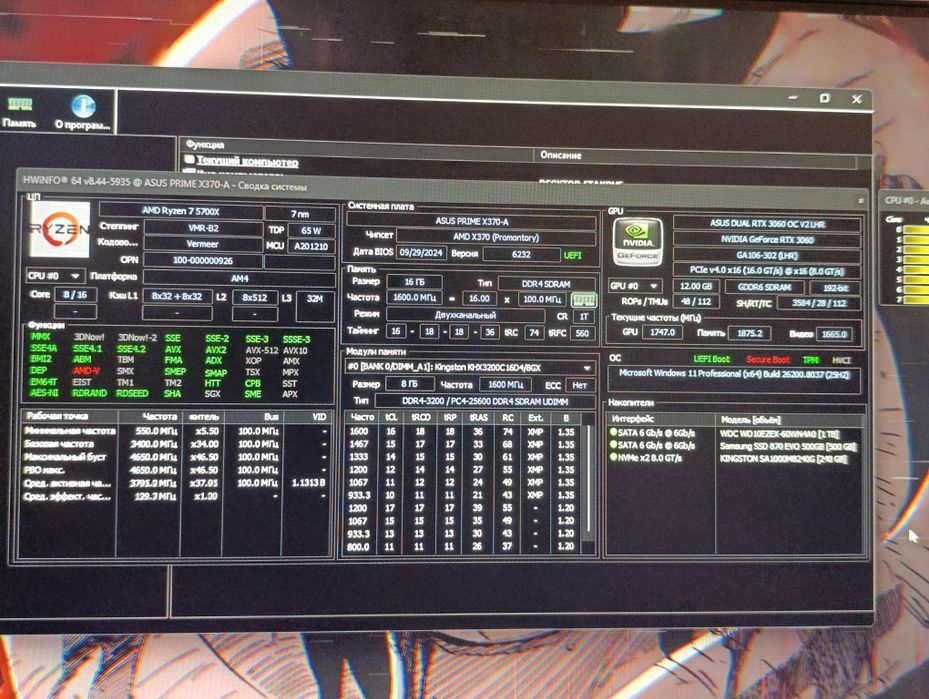Click the ASUS PRIME X370-A motherboard field
Screen dimensions: 929x699
[472, 221]
